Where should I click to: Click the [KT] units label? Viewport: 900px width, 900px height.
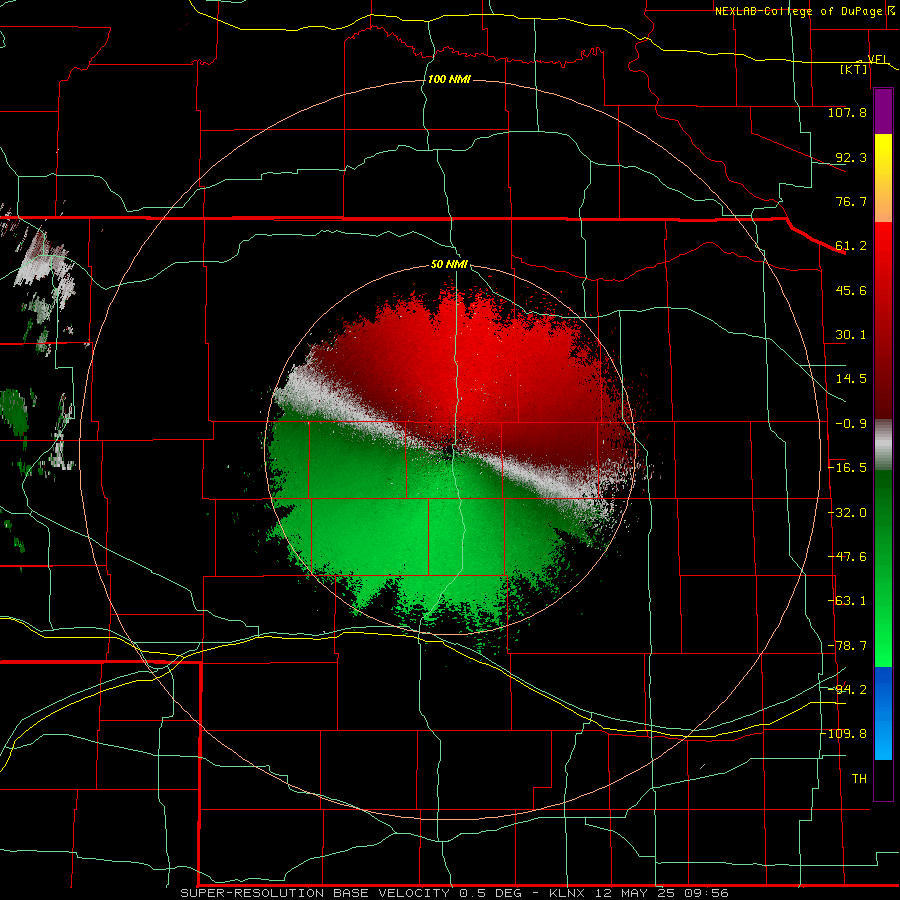tap(854, 69)
